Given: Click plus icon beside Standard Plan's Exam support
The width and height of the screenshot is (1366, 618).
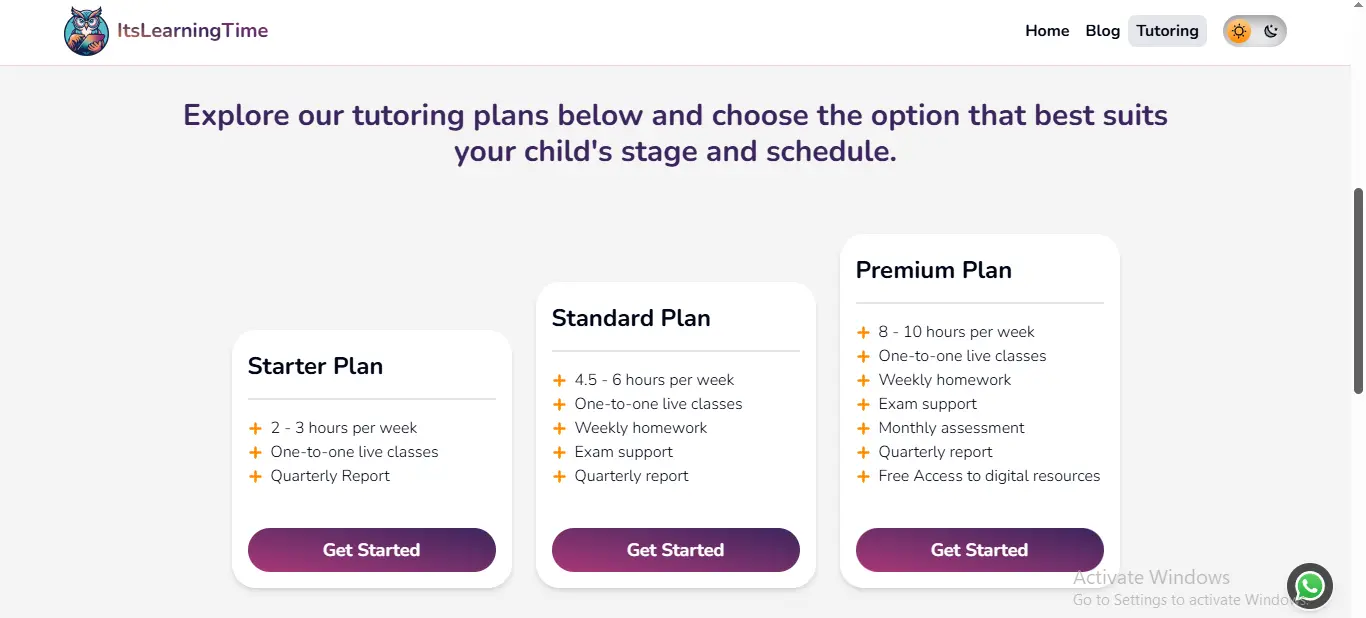Looking at the screenshot, I should 559,452.
